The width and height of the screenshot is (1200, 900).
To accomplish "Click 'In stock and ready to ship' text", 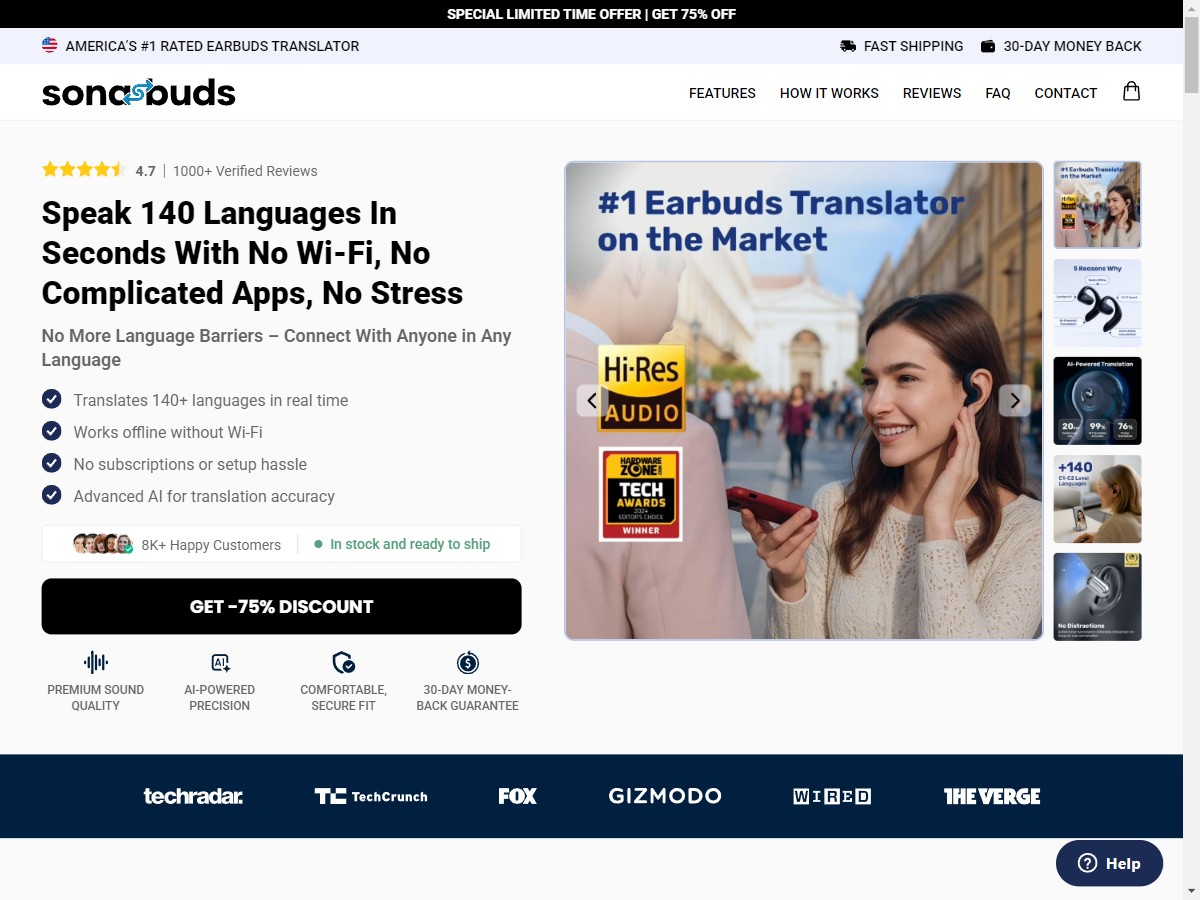I will [410, 544].
